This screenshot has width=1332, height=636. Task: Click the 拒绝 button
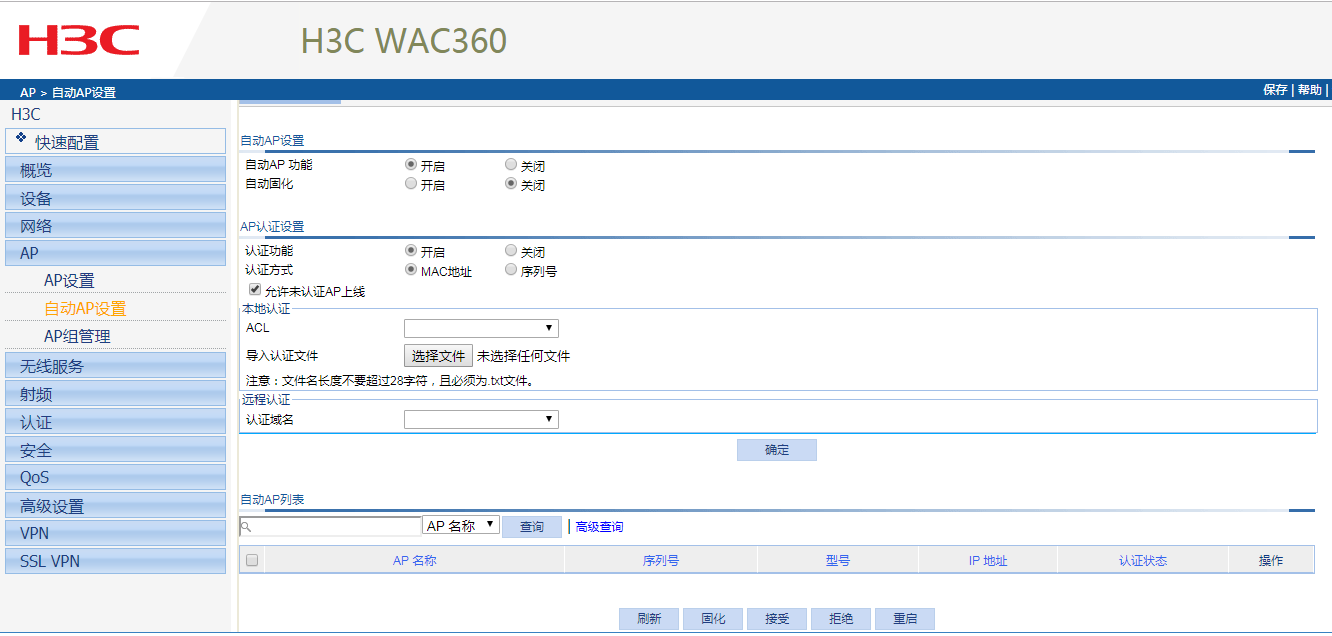click(x=841, y=619)
